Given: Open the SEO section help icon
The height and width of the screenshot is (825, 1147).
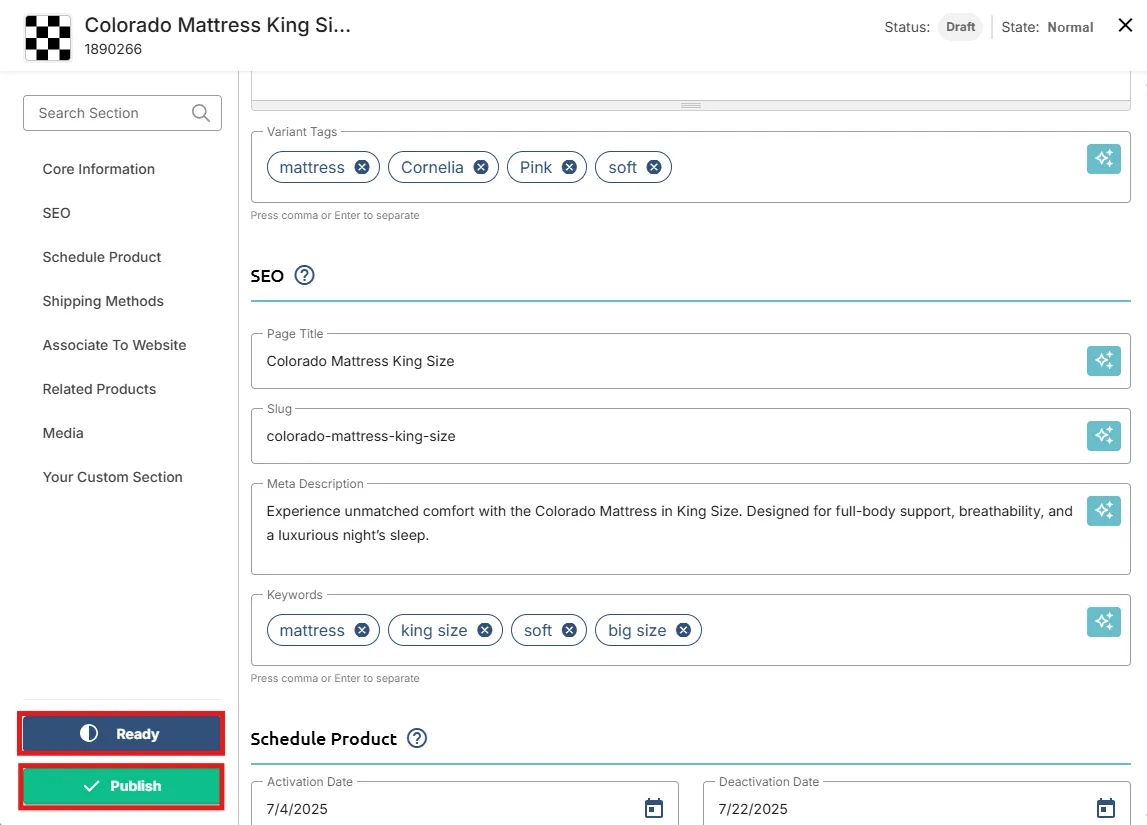Looking at the screenshot, I should (304, 276).
